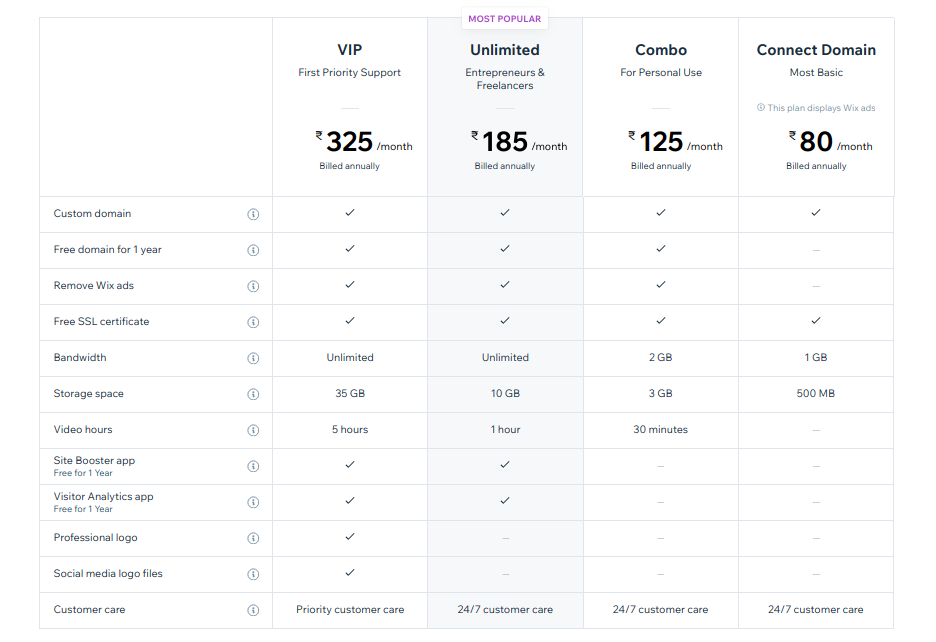
Task: Open the Visitor Analytics app info icon
Action: click(253, 501)
